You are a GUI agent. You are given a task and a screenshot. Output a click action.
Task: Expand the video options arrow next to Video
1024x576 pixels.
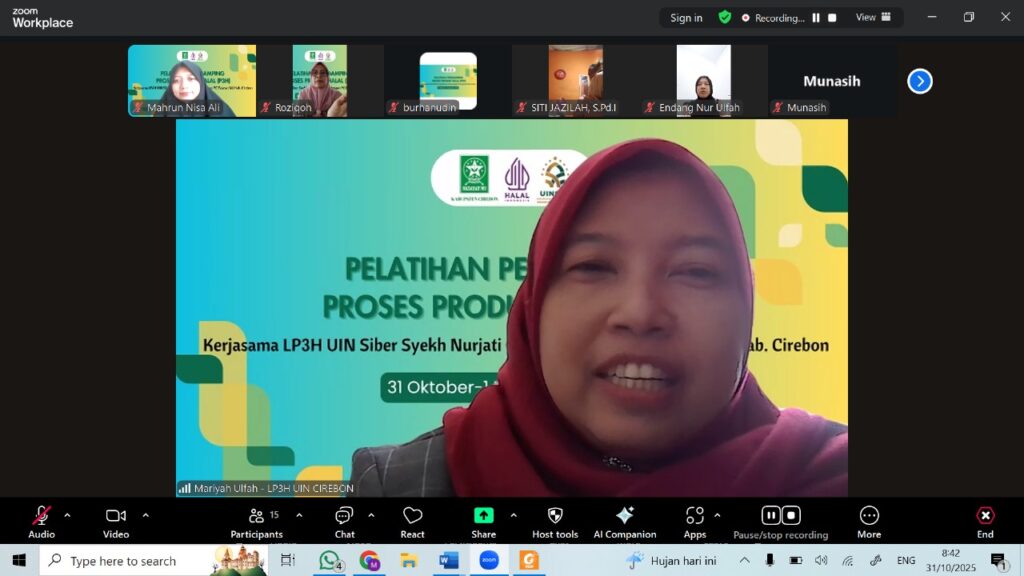(x=145, y=515)
